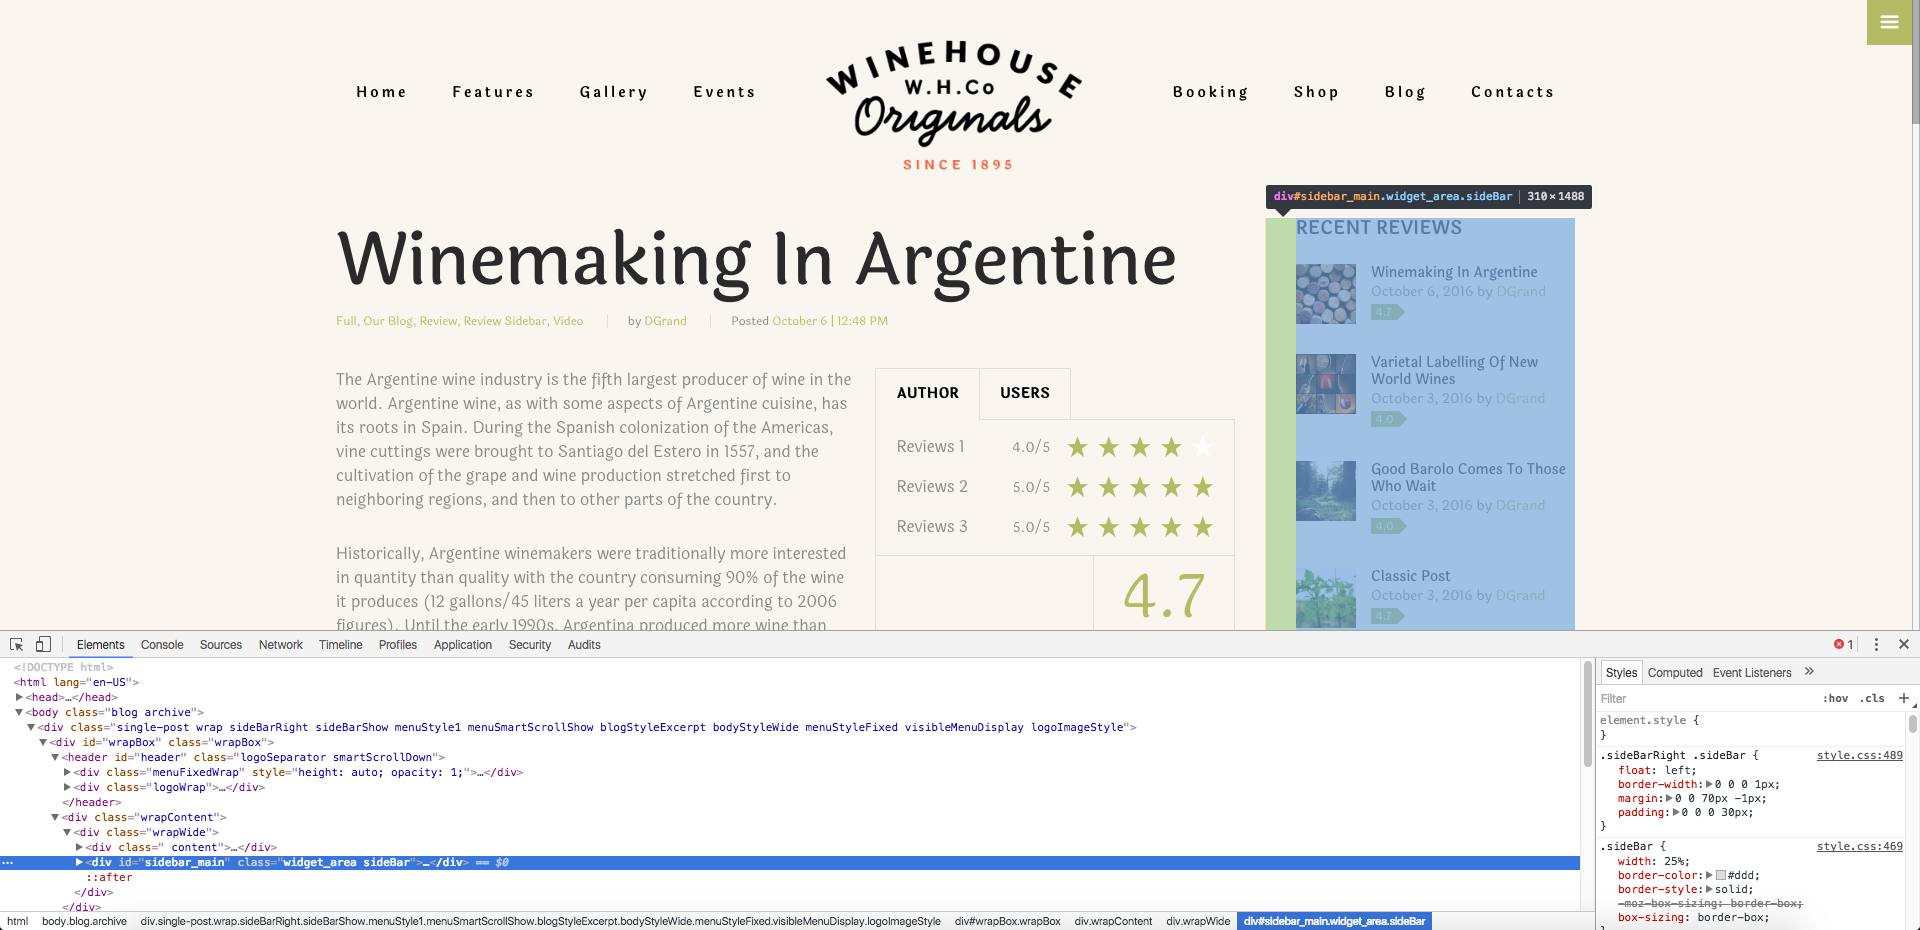Open the hamburger menu in green corner
This screenshot has width=1920, height=930.
tap(1889, 22)
